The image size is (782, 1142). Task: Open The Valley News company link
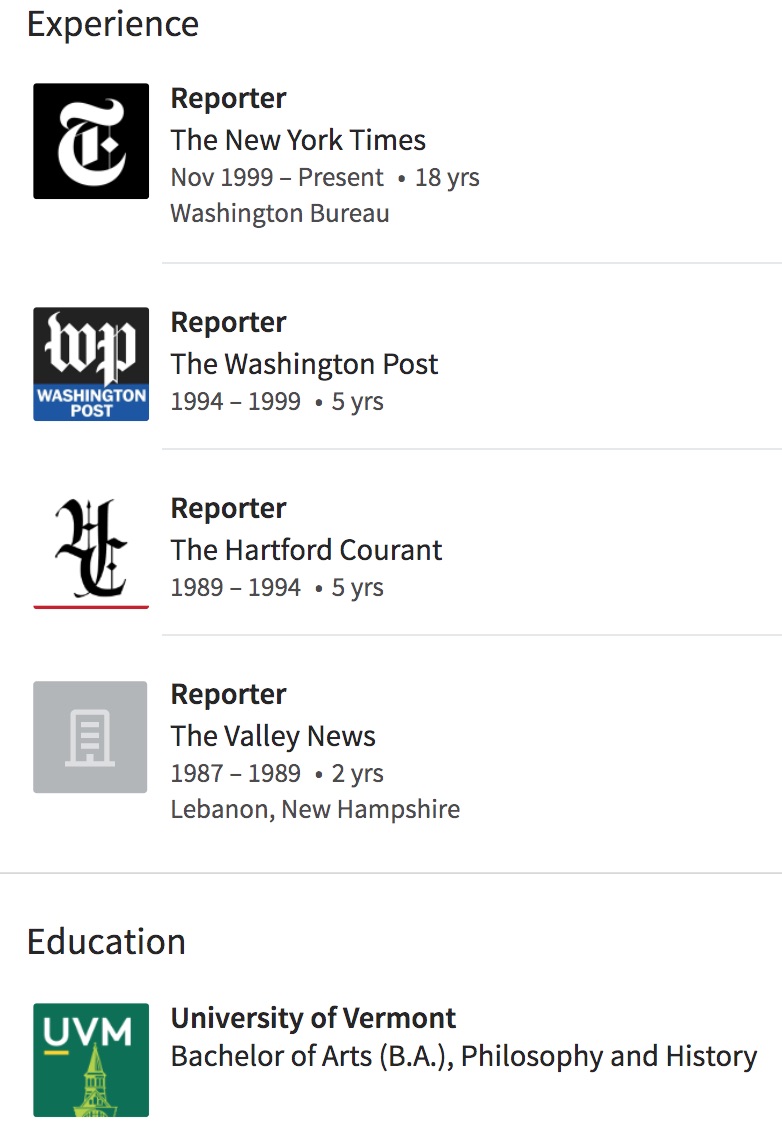[x=273, y=736]
